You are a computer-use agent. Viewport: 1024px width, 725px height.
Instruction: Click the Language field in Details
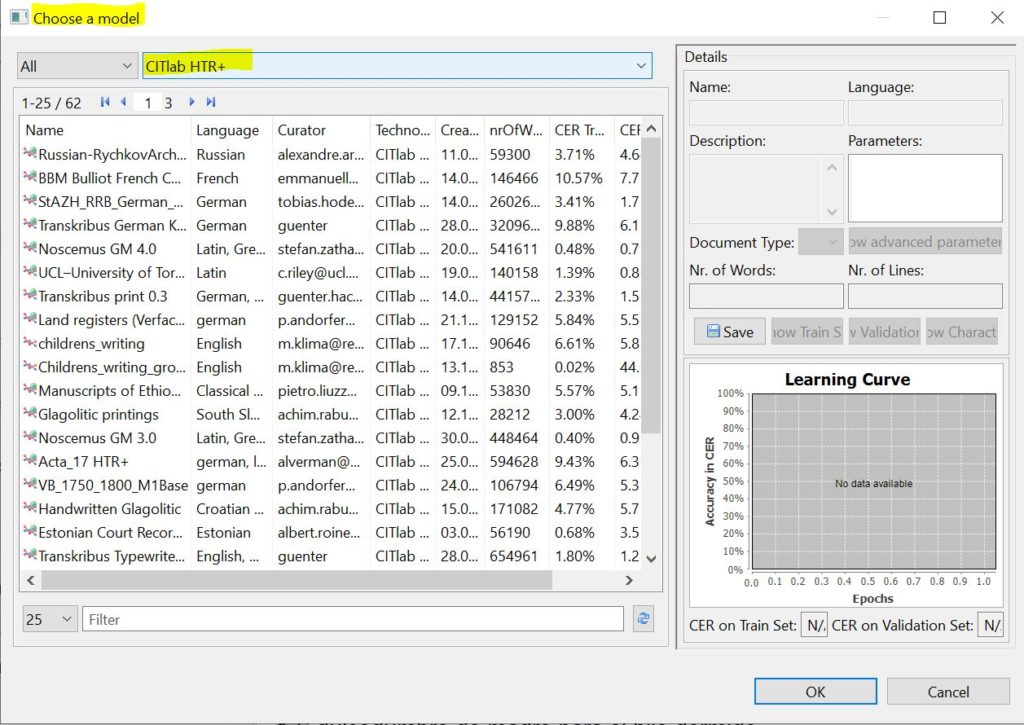[x=925, y=112]
